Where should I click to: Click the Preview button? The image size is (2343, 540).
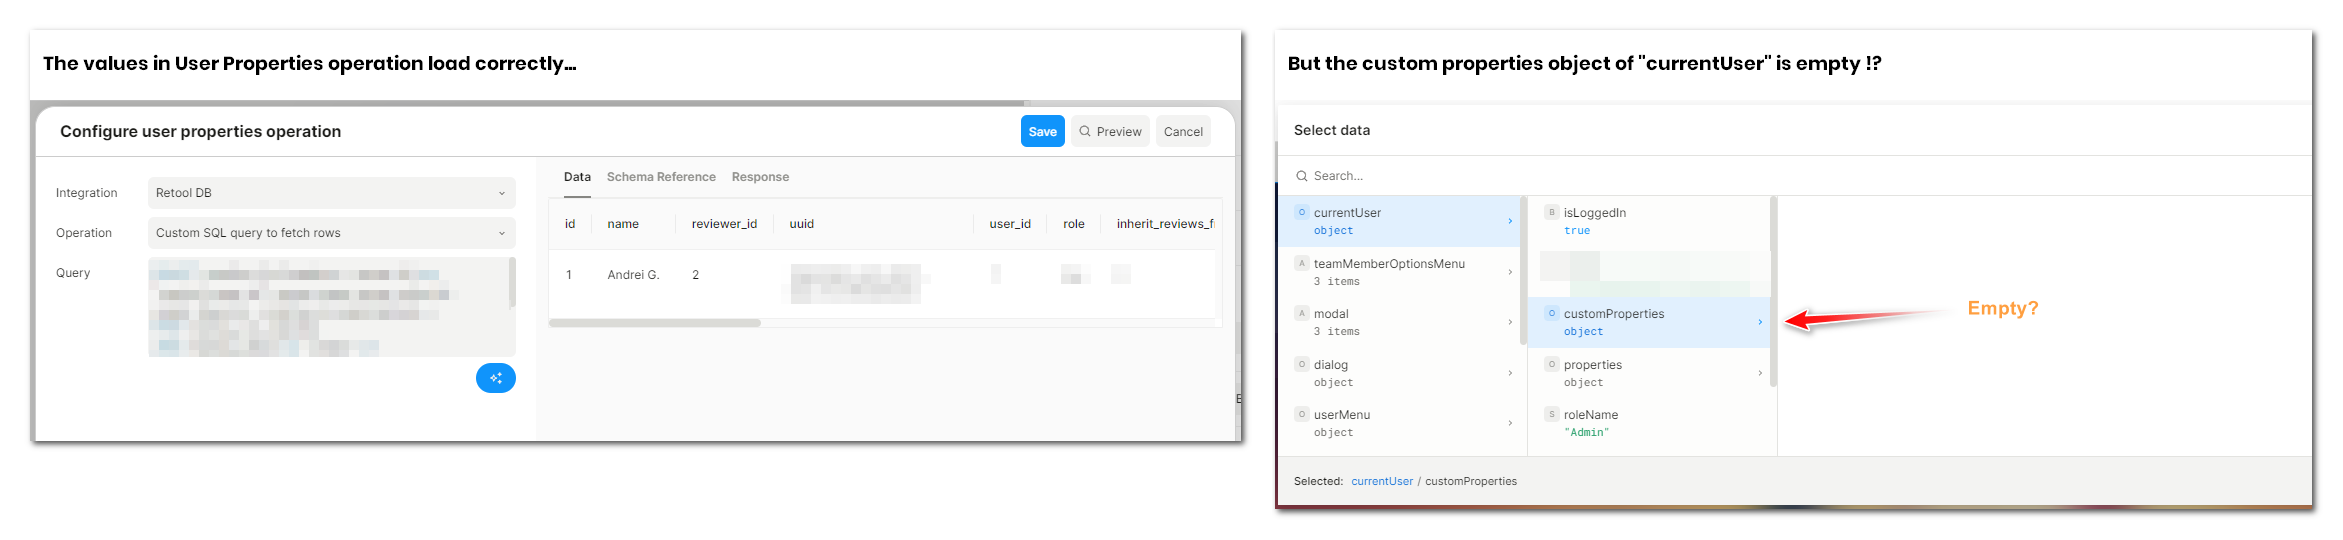[1109, 132]
